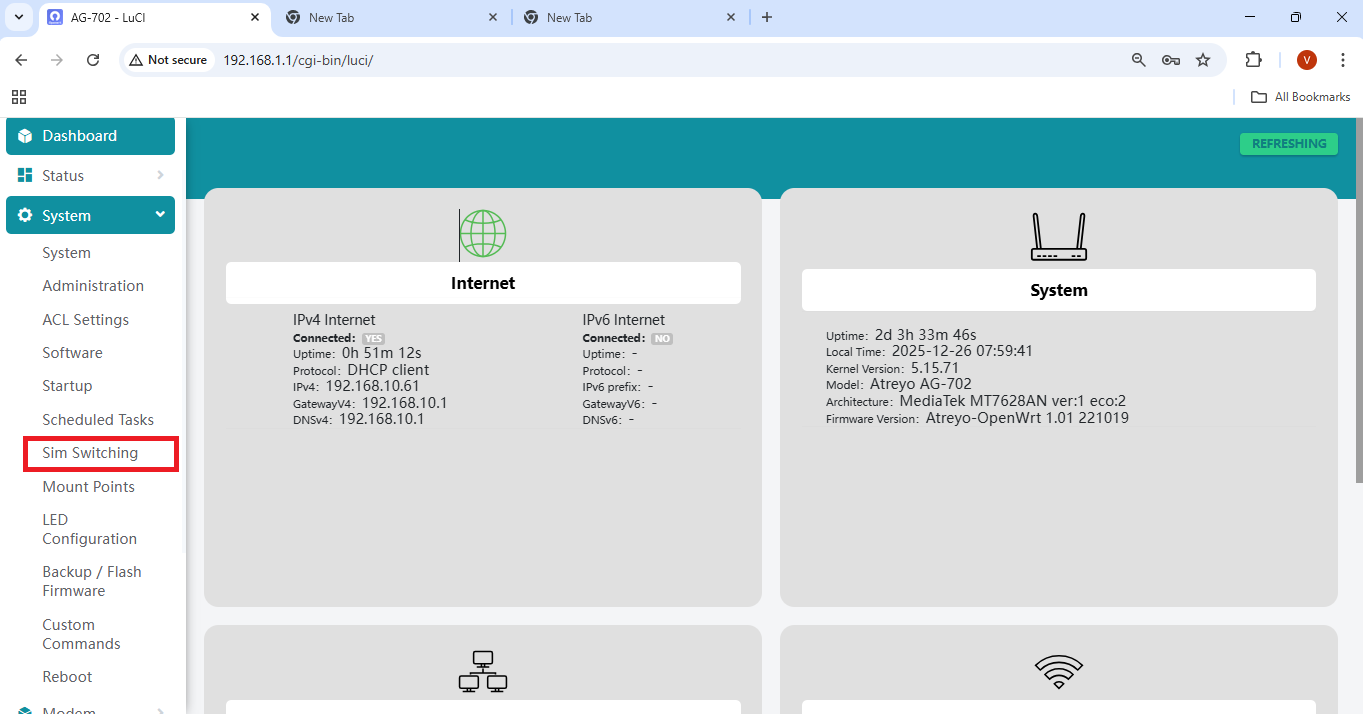Viewport: 1363px width, 714px height.
Task: Open the Administration page
Action: pos(93,286)
